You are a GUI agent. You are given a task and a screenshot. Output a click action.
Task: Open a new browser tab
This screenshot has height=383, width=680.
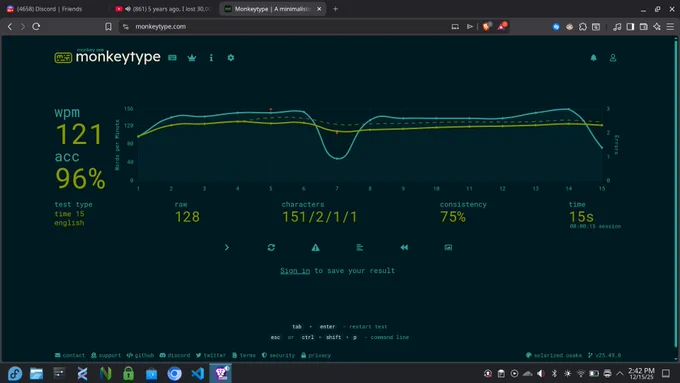[335, 9]
